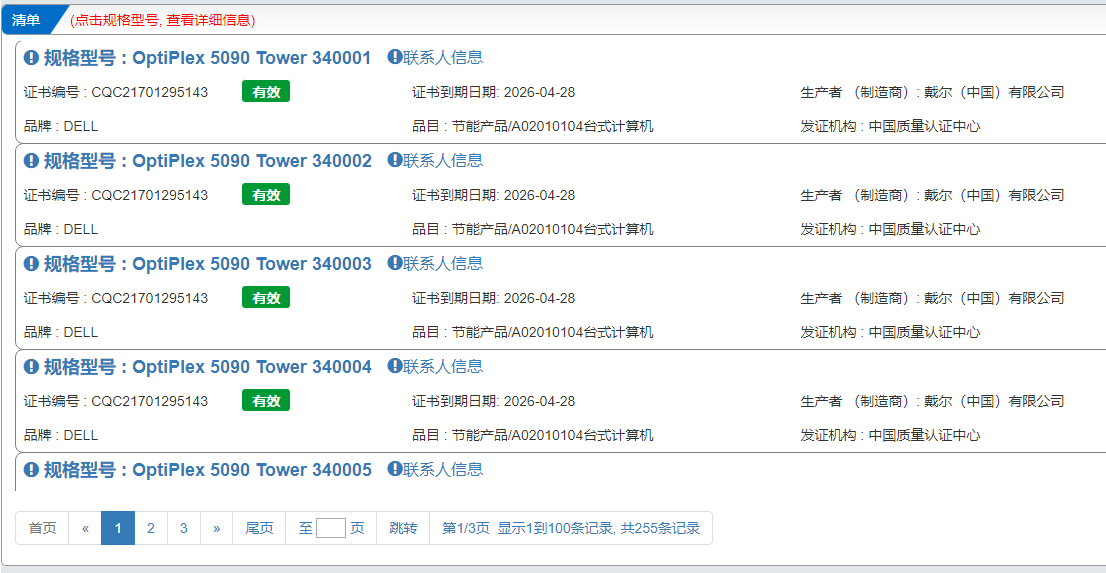Select page 1 in pagination
This screenshot has height=573, width=1106.
coord(118,528)
